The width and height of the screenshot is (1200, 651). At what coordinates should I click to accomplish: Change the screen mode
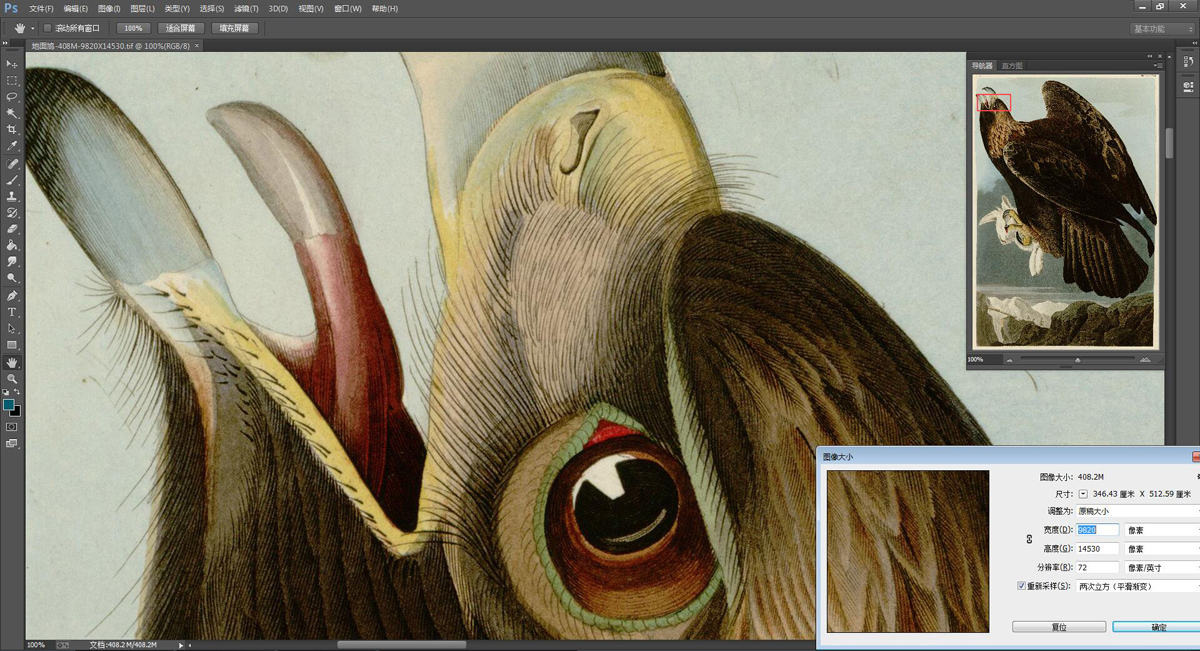[12, 444]
